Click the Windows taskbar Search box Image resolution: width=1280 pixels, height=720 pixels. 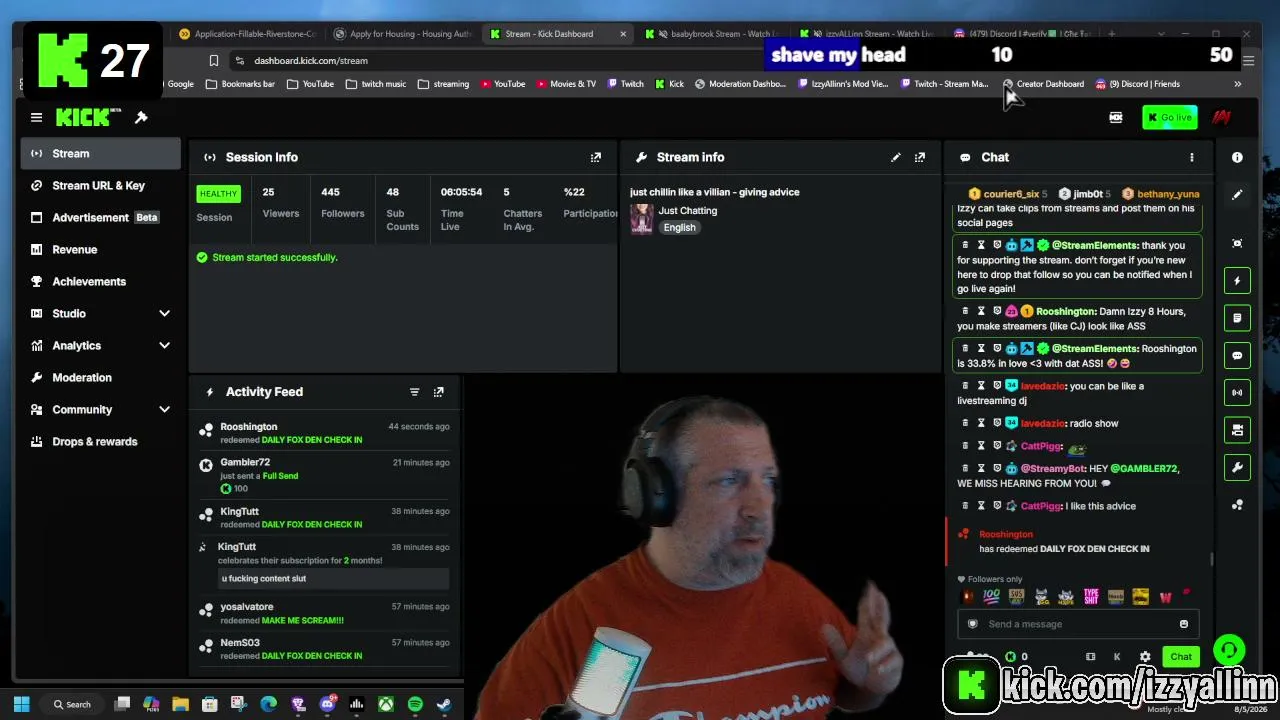tap(72, 704)
